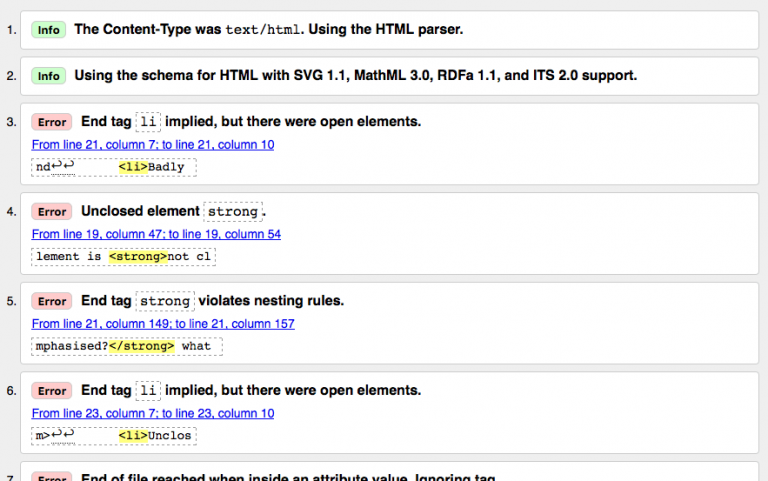Click the 'li' code in message 6 heading
The height and width of the screenshot is (481, 768).
(x=149, y=391)
